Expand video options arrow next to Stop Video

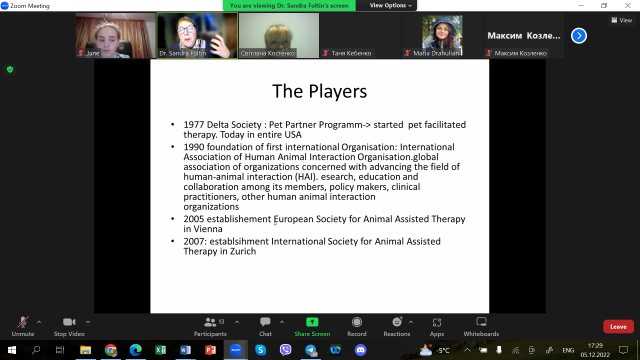(88, 322)
